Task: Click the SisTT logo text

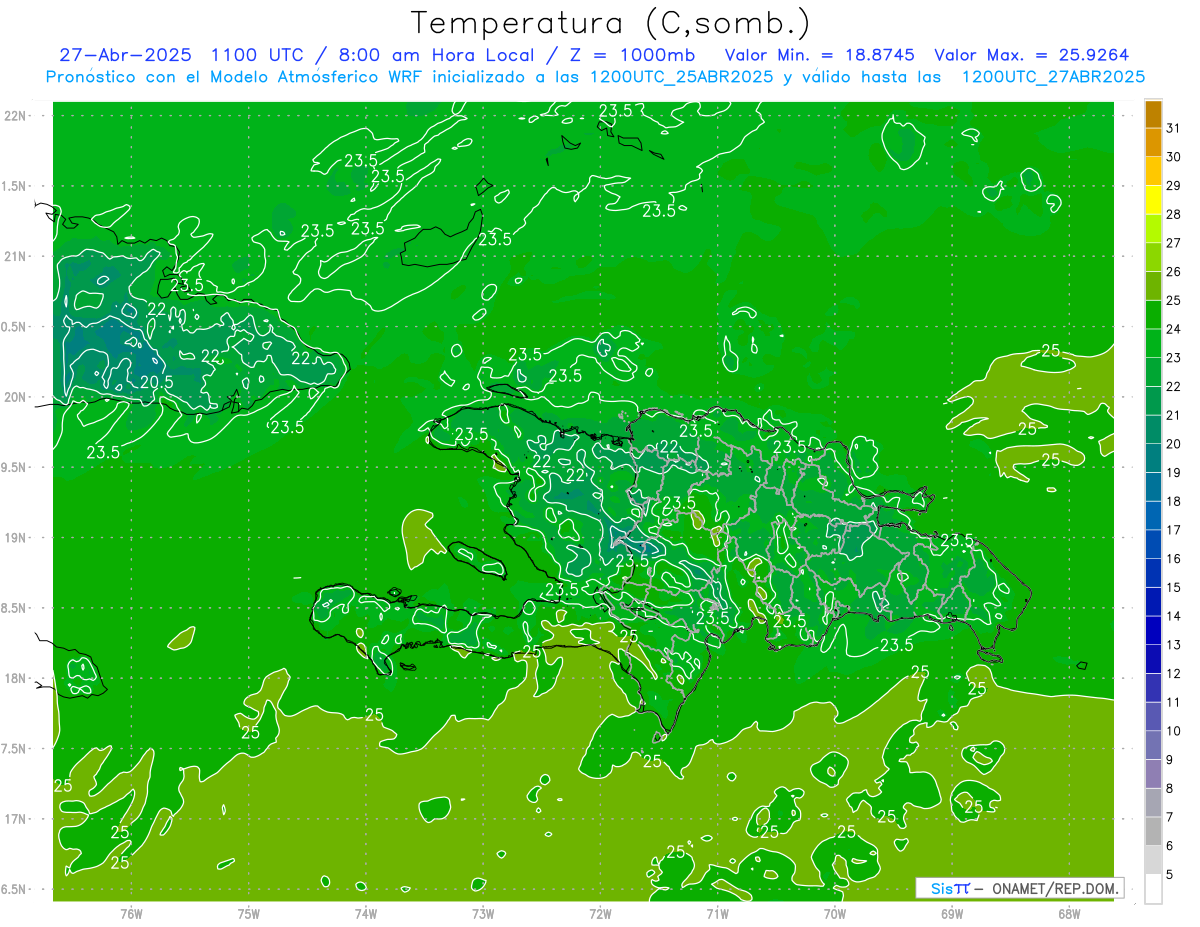Action: point(949,888)
